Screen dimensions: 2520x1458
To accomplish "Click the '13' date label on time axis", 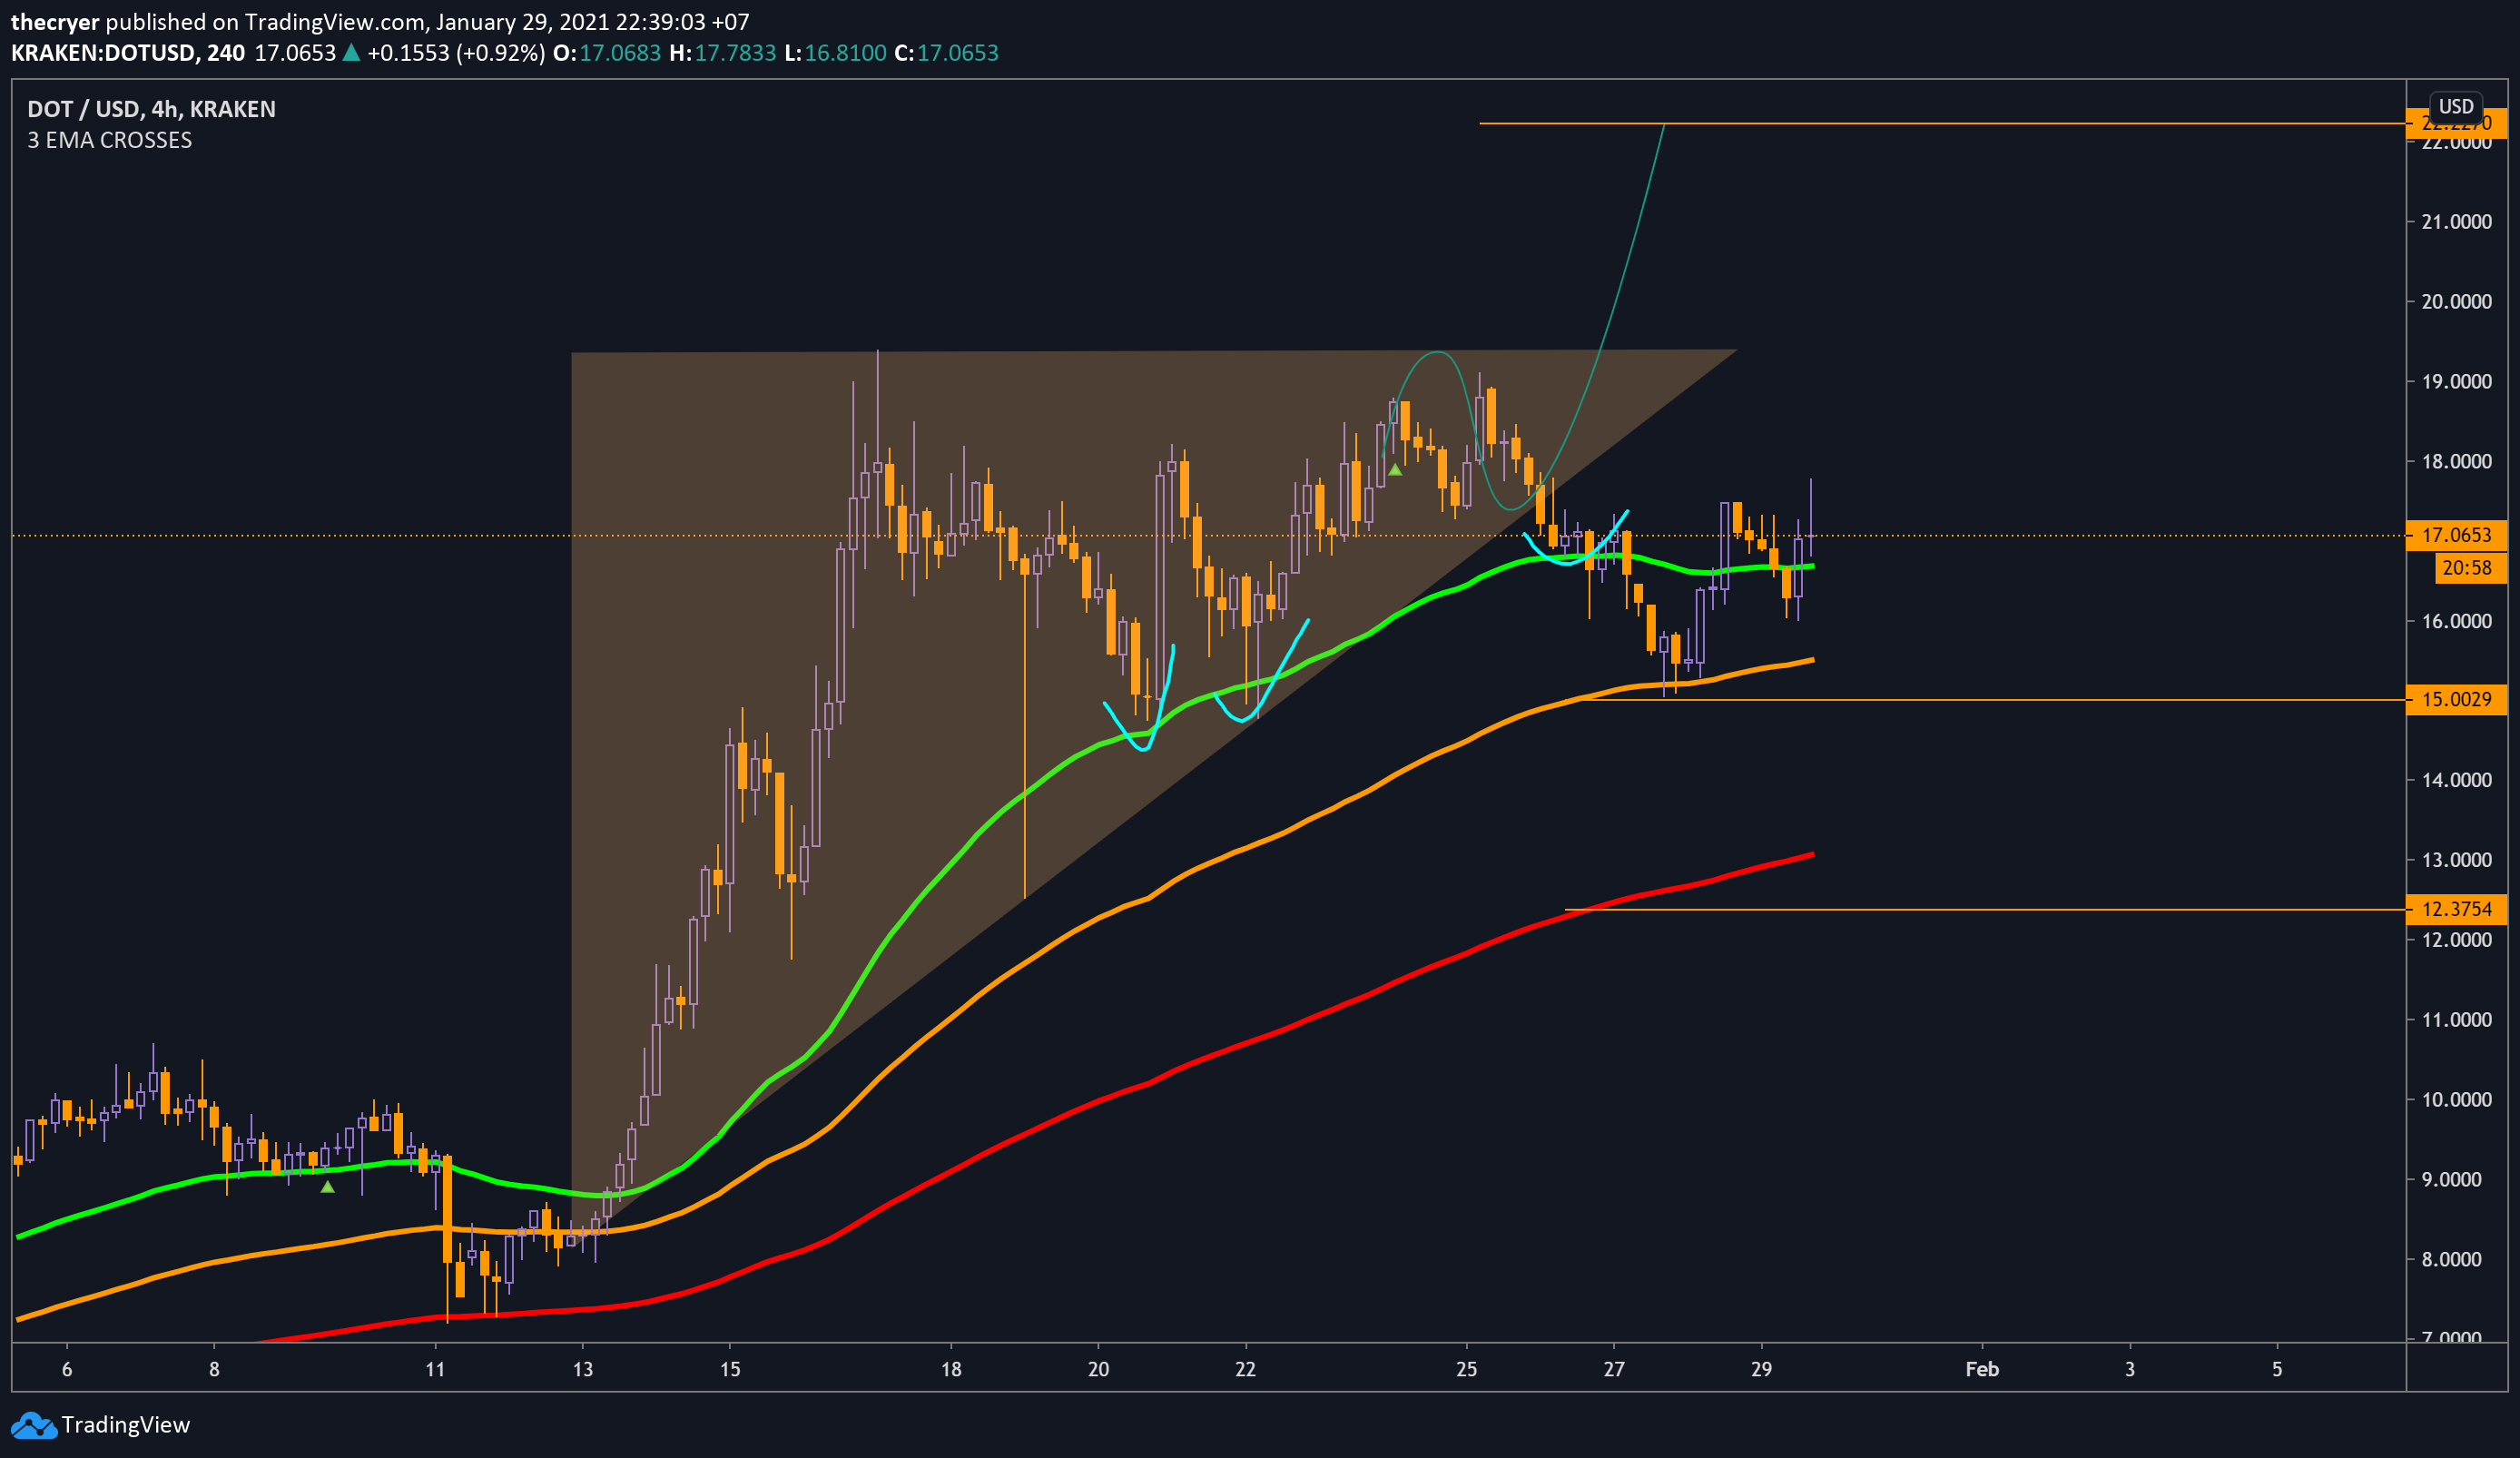I will click(582, 1369).
